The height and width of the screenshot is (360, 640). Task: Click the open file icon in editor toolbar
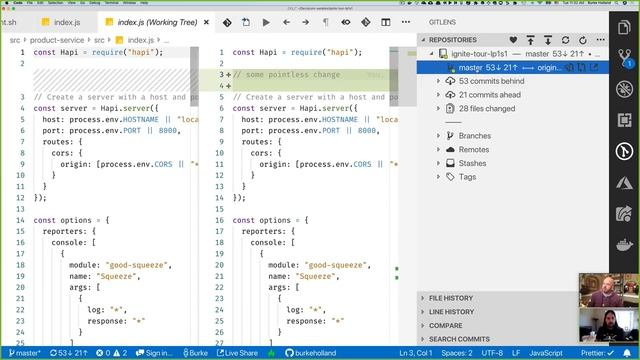pyautogui.click(x=246, y=22)
